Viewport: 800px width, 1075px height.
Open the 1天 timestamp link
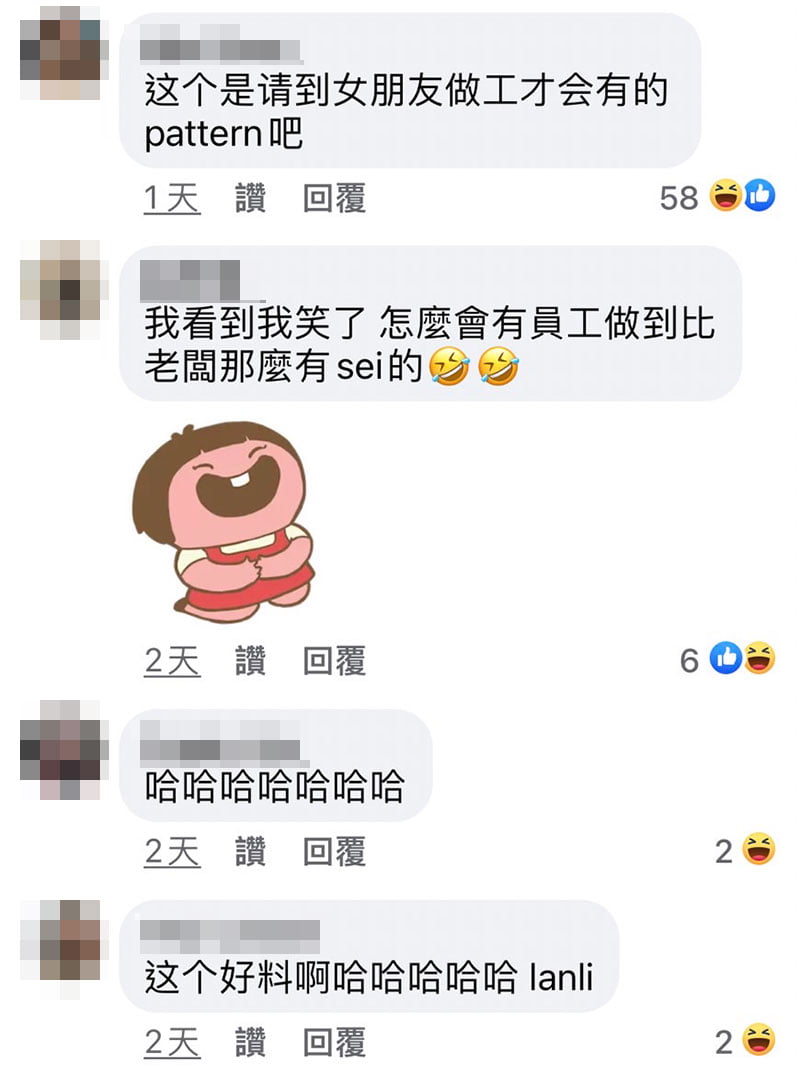pos(172,199)
